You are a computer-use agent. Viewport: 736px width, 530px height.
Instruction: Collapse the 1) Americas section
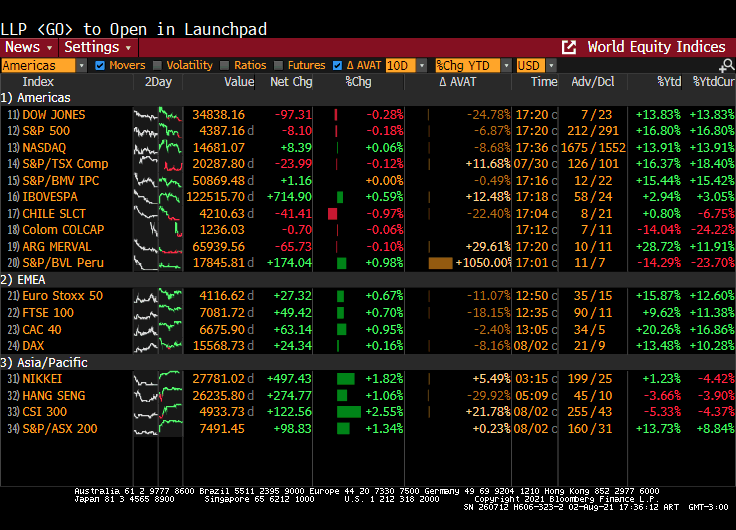[36, 98]
